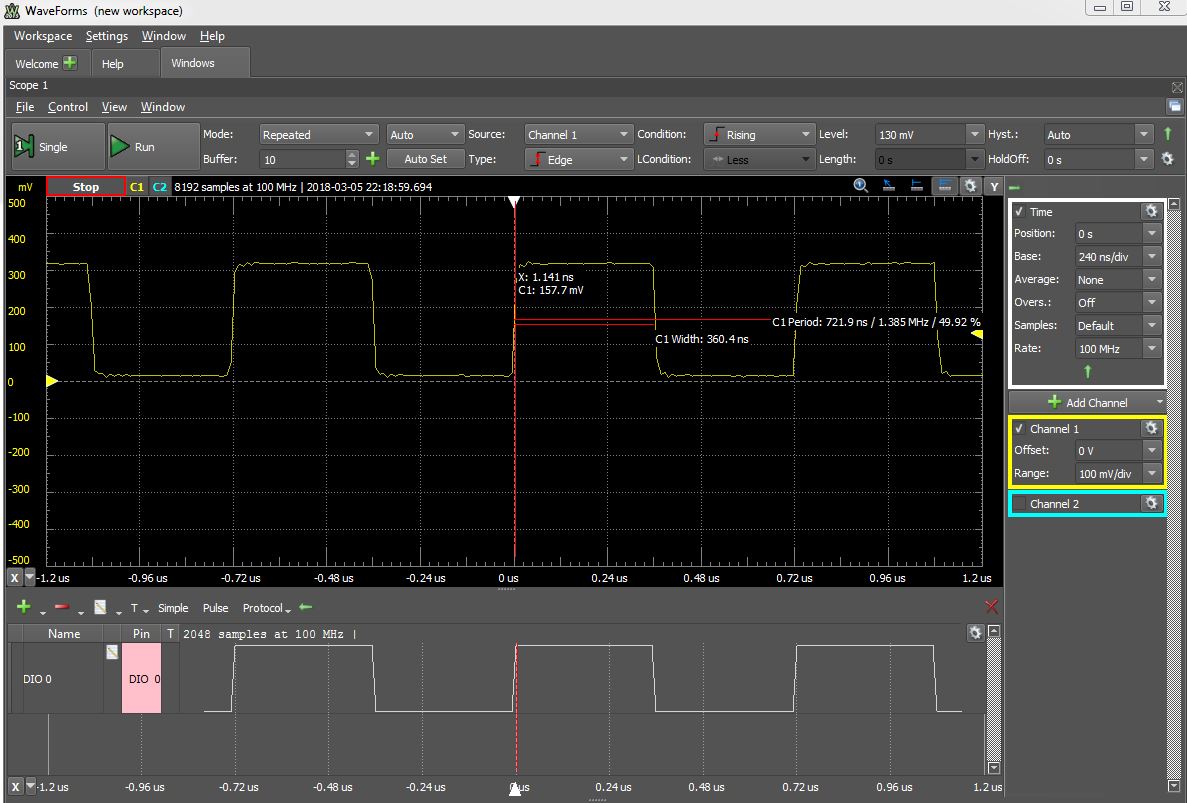The width and height of the screenshot is (1187, 803).
Task: Open the Mode dropdown showing Repeated
Action: pos(318,135)
